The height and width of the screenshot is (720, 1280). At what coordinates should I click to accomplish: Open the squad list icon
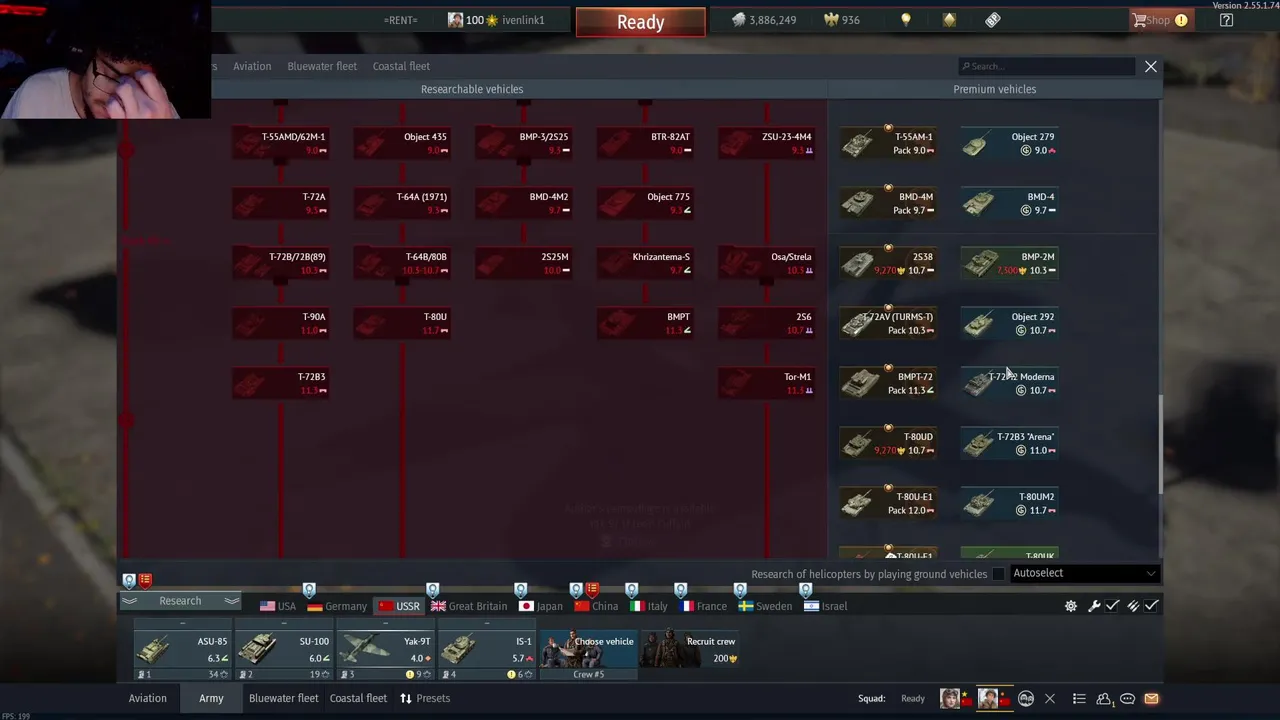coord(1079,698)
